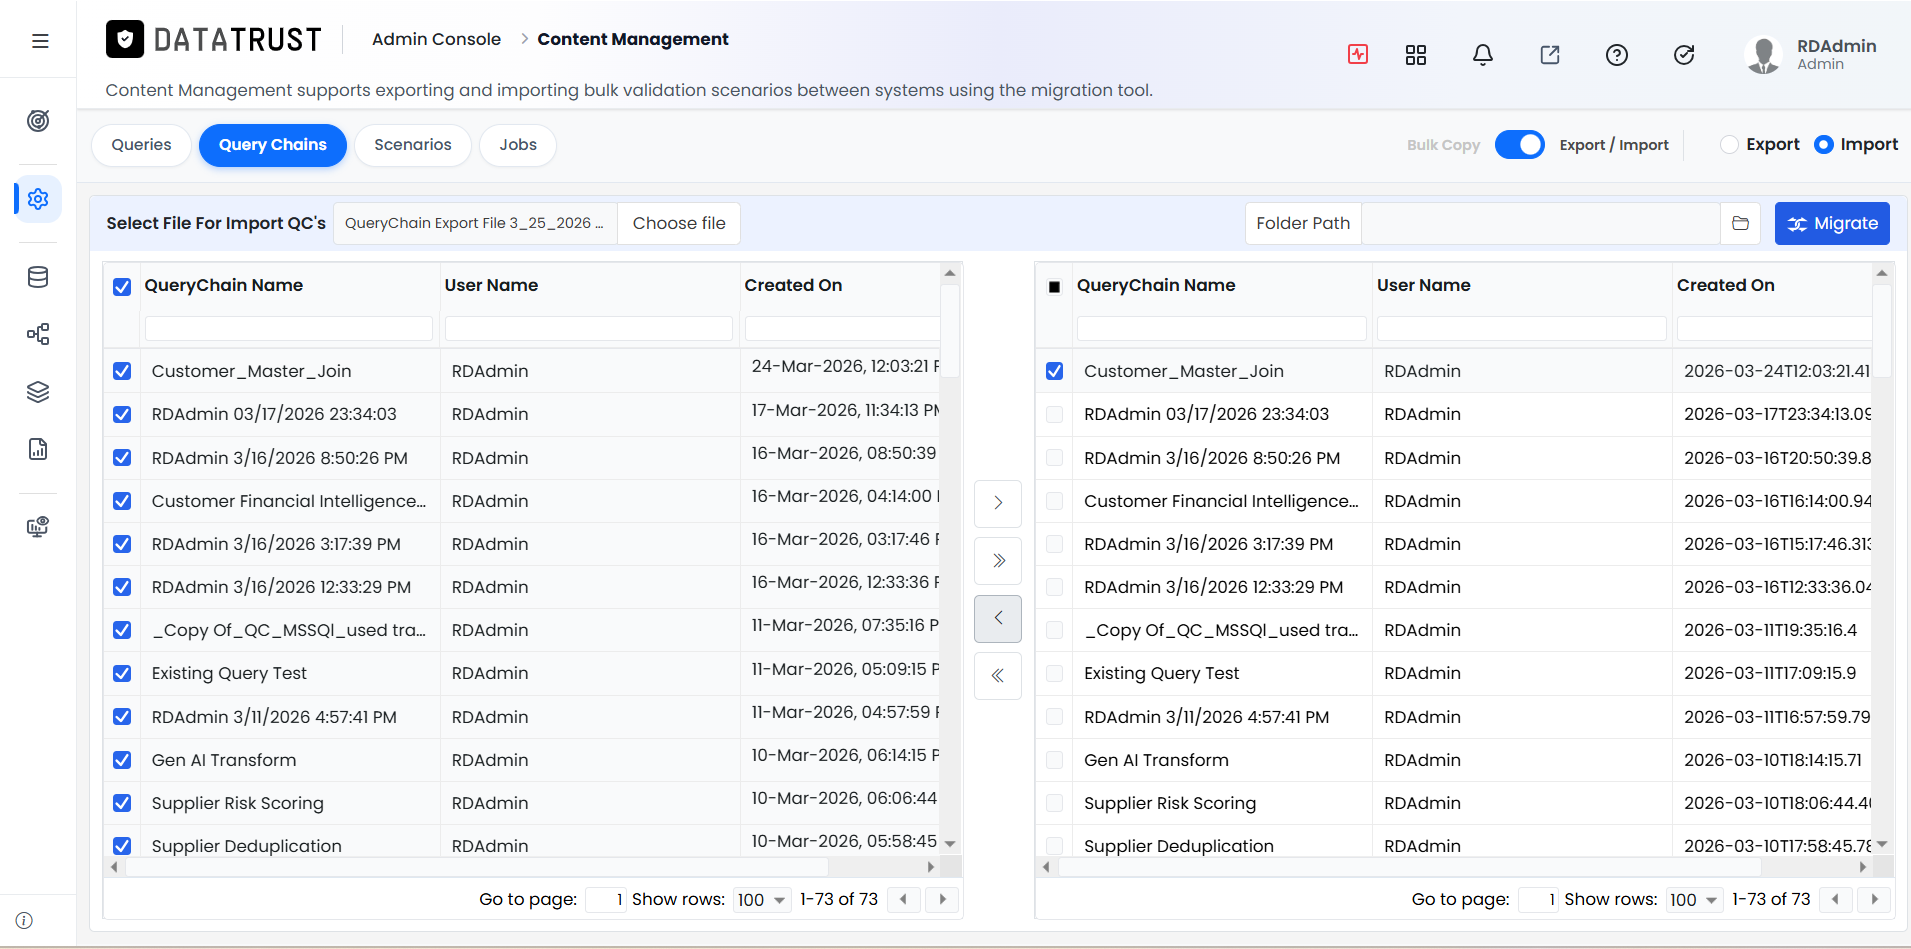Check Existing Query Test in right list
The height and width of the screenshot is (949, 1911).
[1054, 673]
